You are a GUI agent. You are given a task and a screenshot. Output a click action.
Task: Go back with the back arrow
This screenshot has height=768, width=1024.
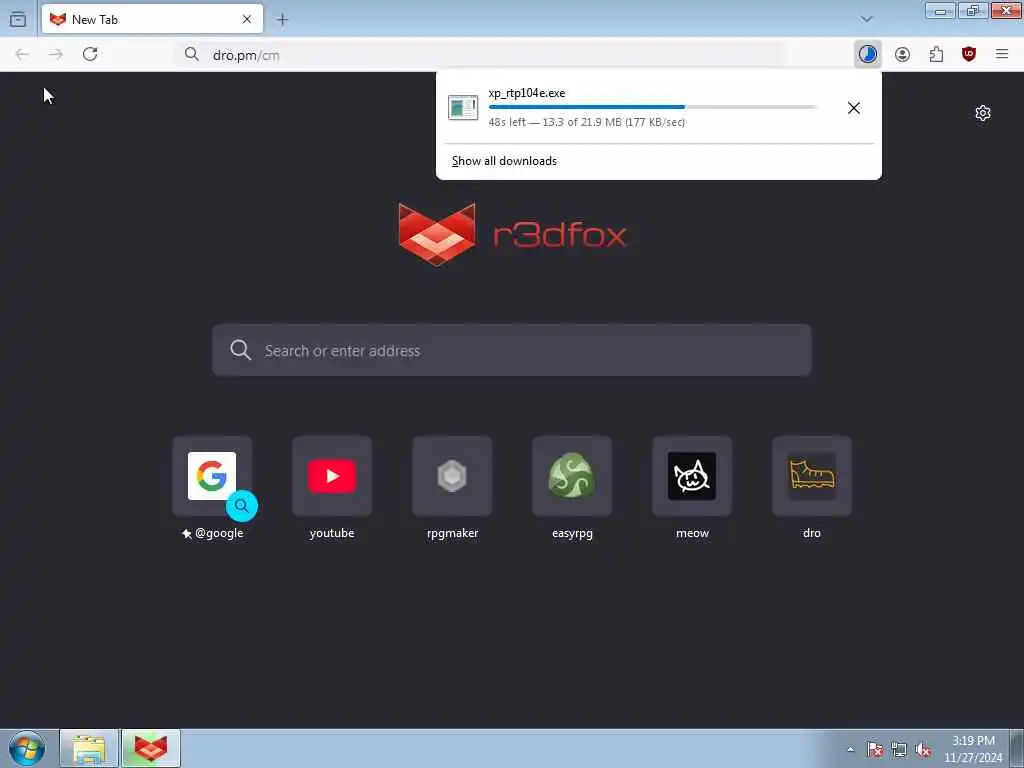(x=22, y=55)
